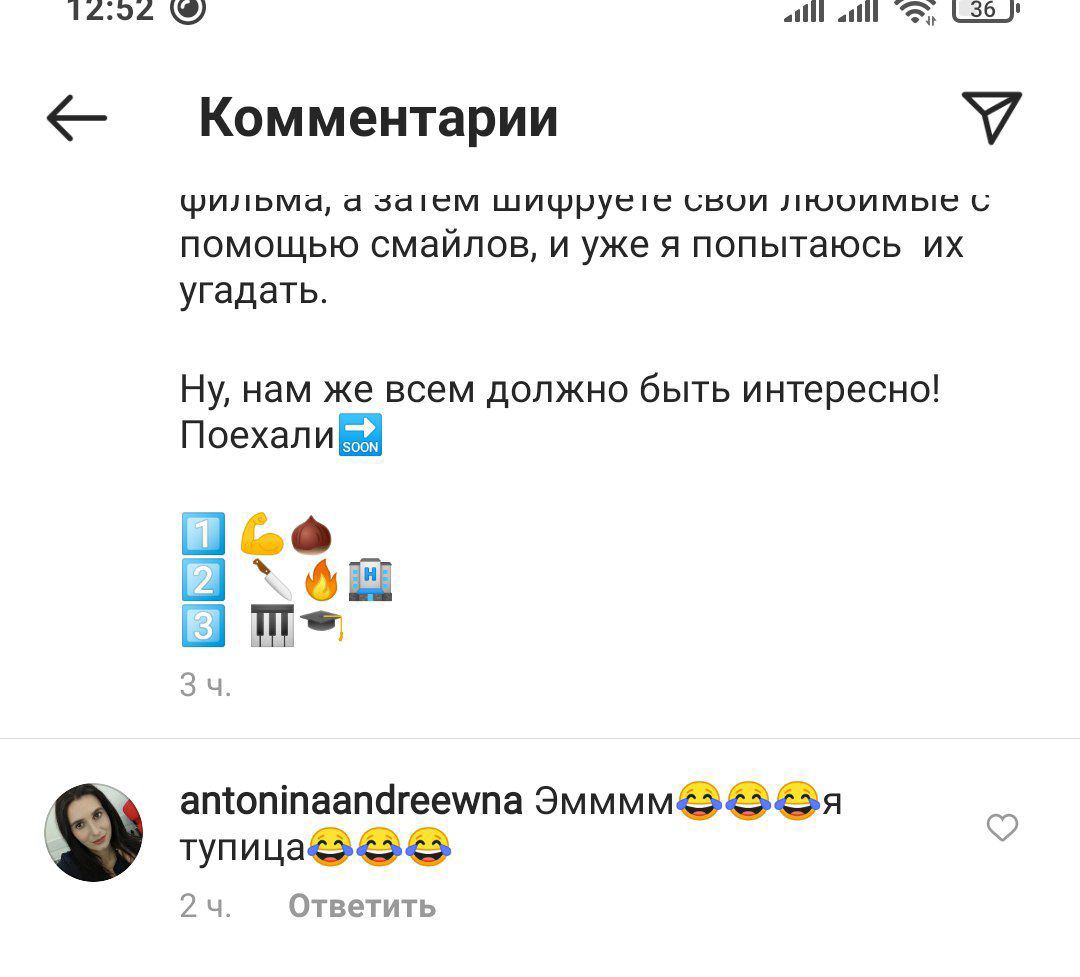Screen dimensions: 1080x977
Task: Tap the piano keyboard emoji
Action: click(x=272, y=626)
